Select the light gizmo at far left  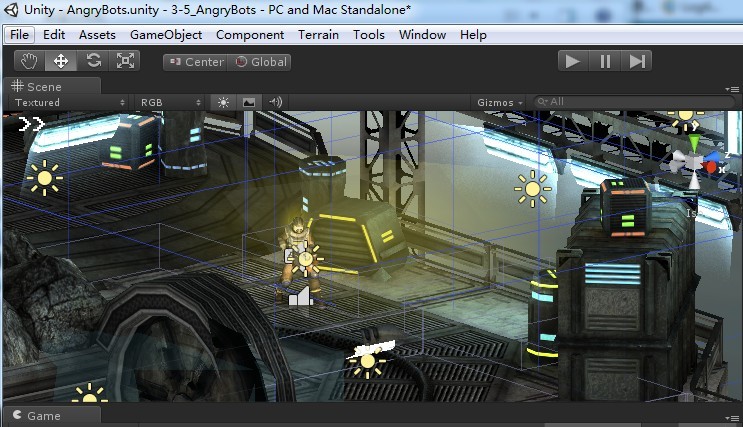[x=45, y=178]
